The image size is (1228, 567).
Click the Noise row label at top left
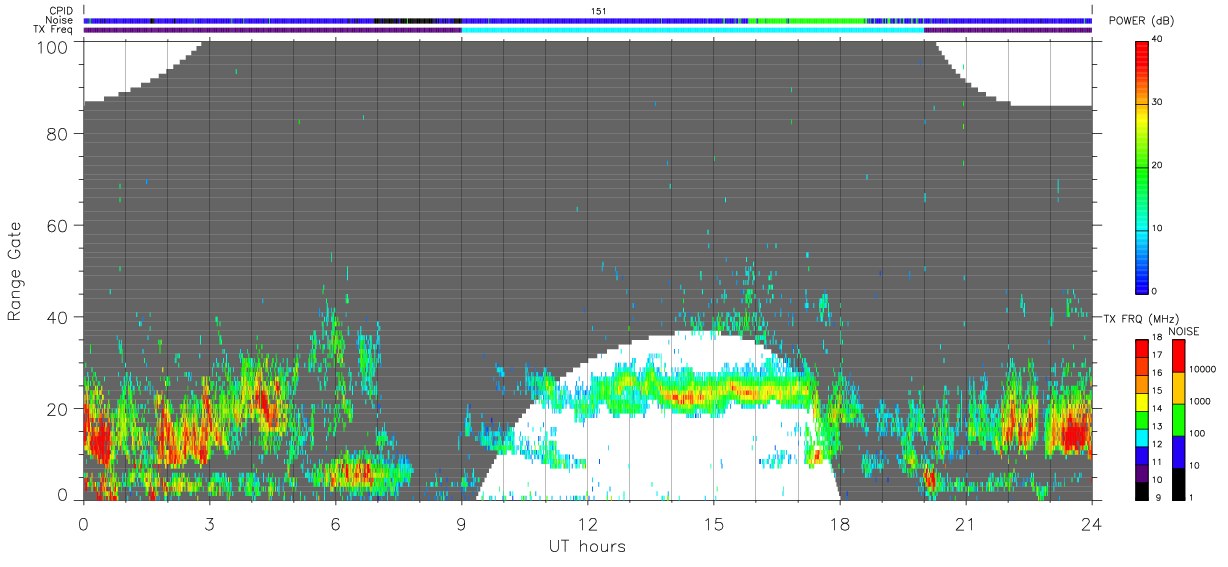(60, 20)
